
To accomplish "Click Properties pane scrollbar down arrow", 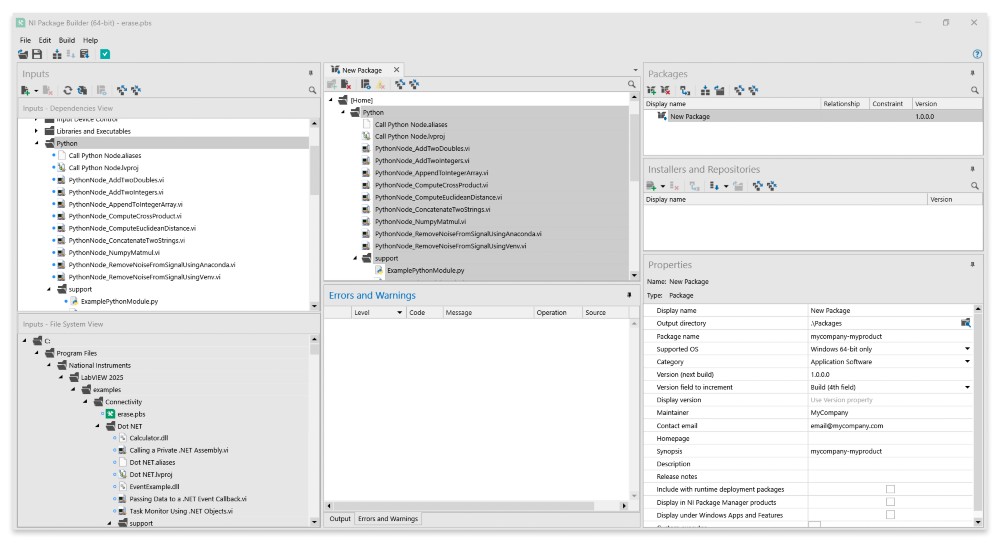I will click(978, 522).
